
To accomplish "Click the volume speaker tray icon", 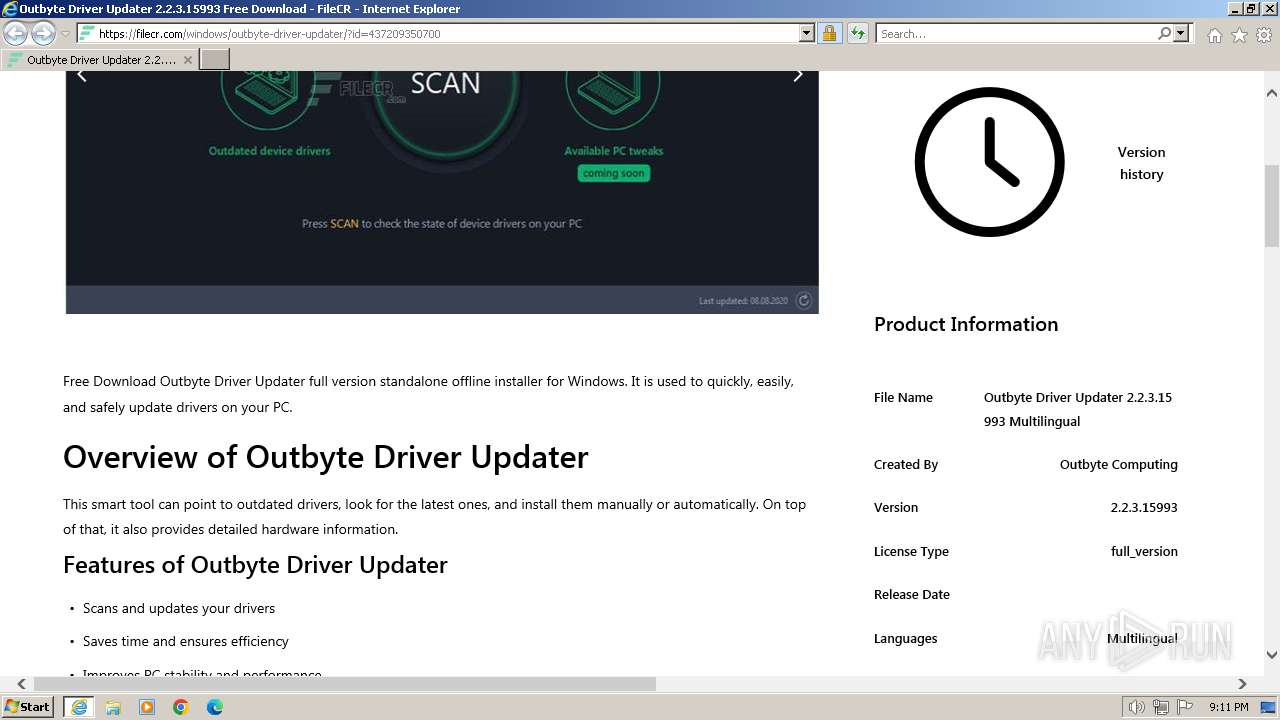I will 1137,707.
